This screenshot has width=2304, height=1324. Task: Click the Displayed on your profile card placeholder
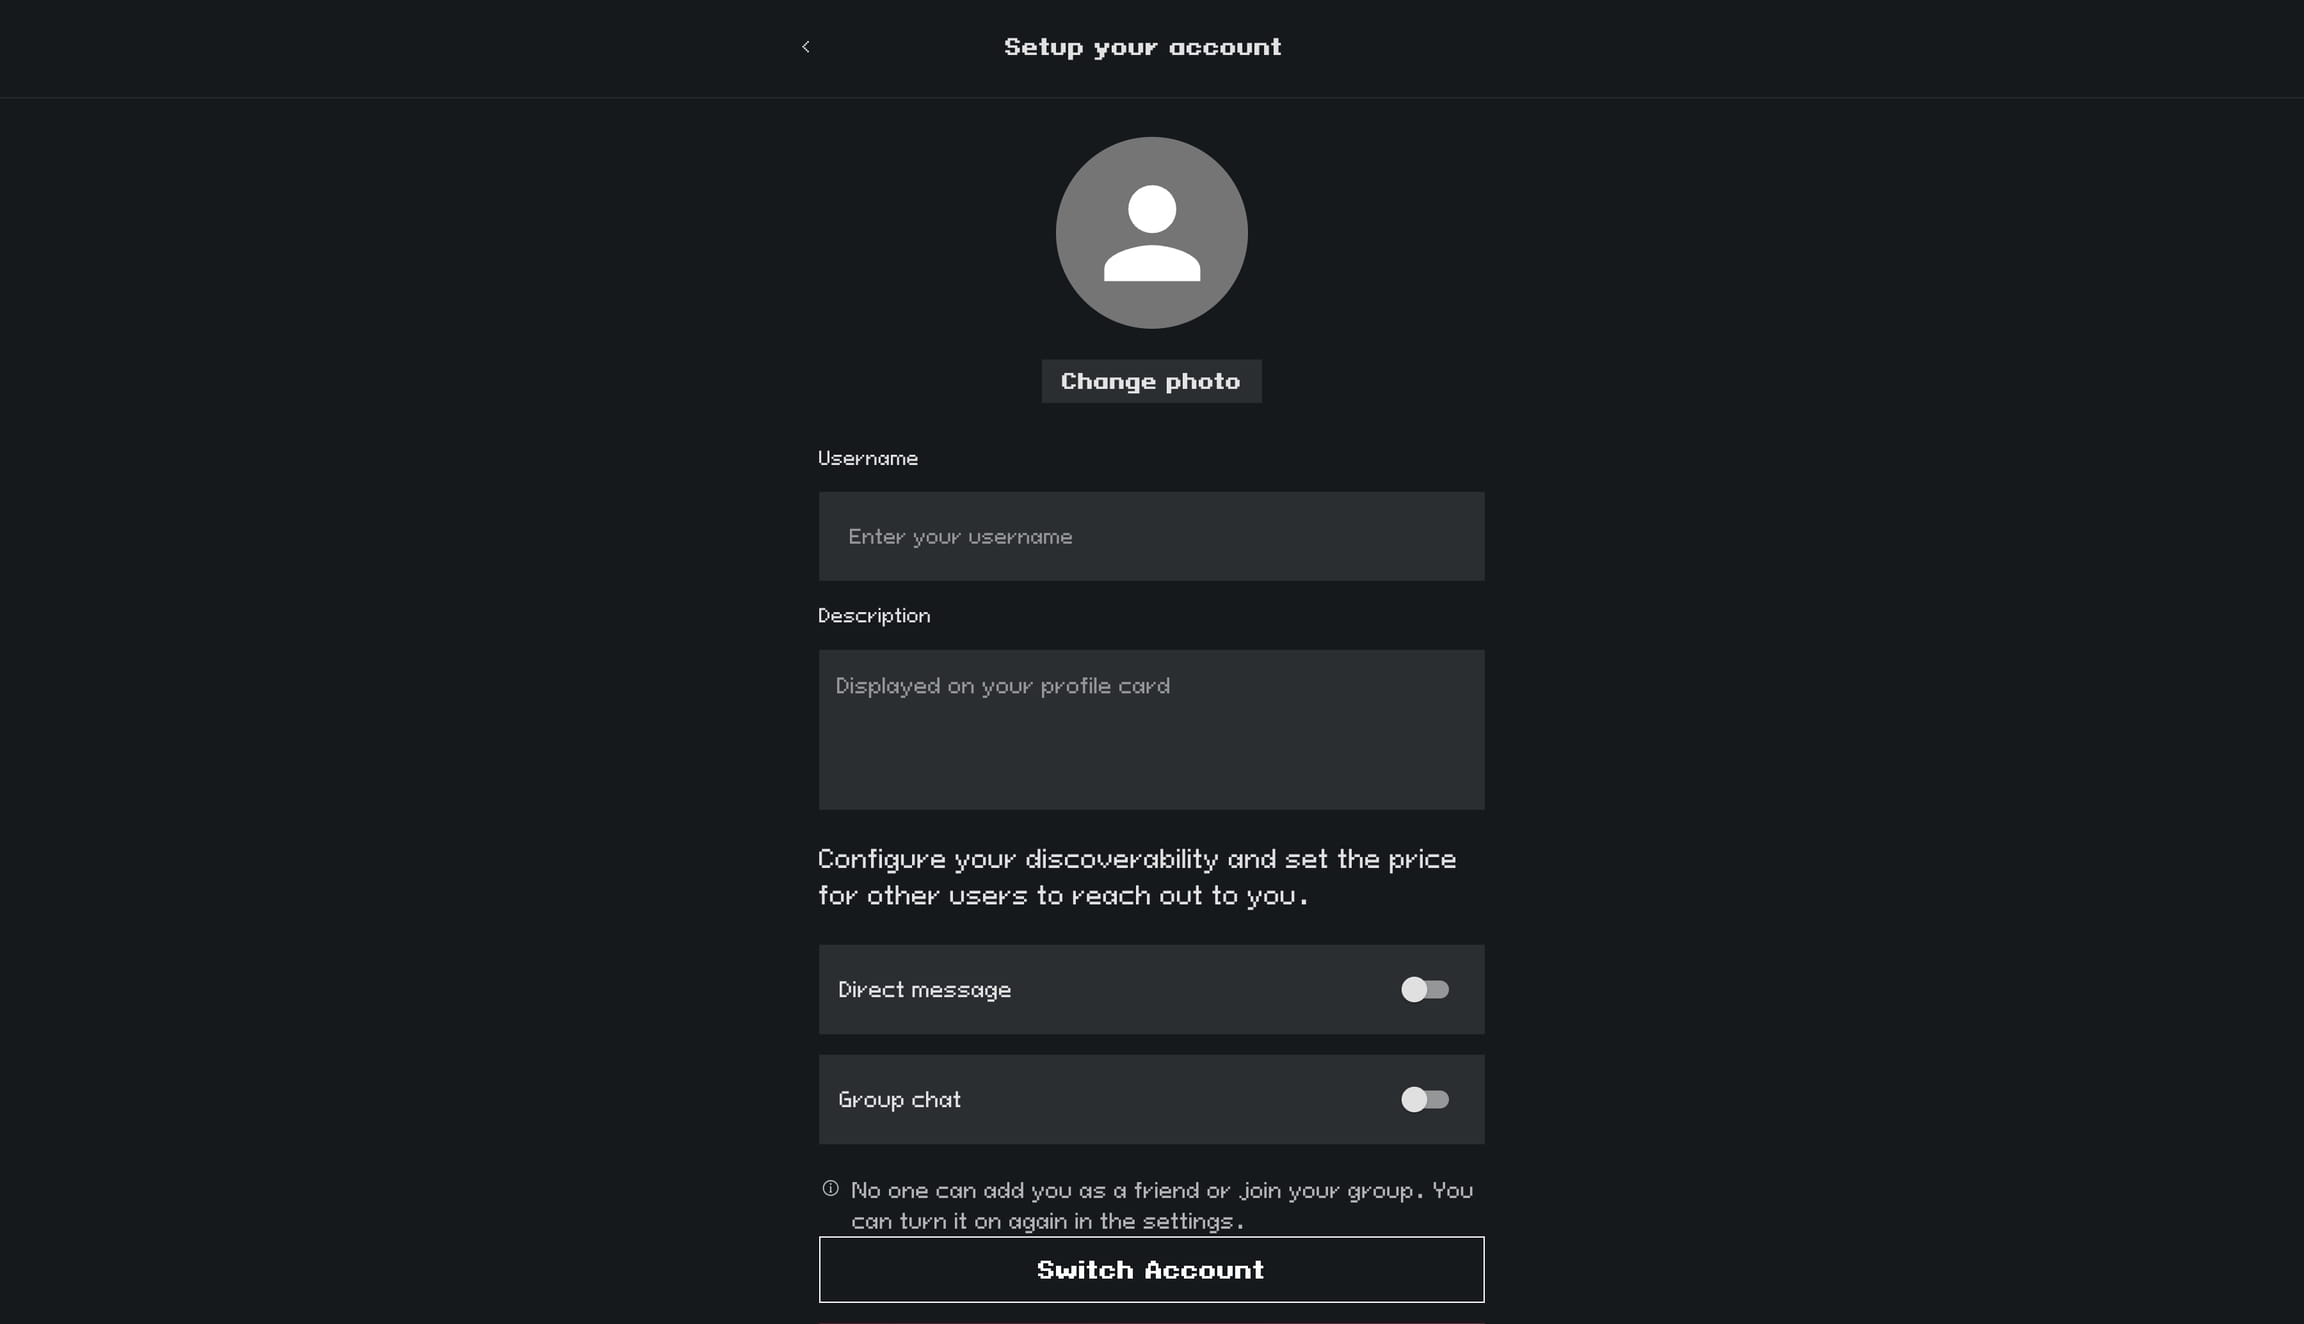coord(1002,686)
